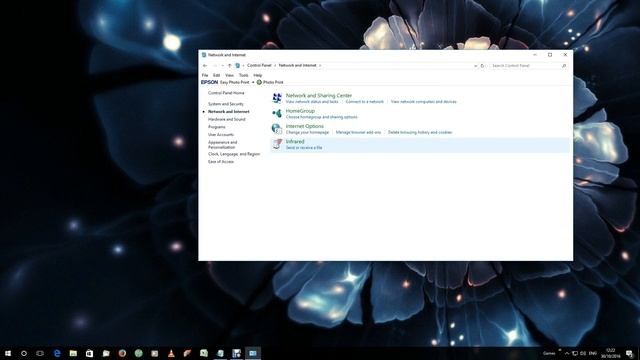
Task: Click the Internet Options globe icon
Action: [277, 129]
